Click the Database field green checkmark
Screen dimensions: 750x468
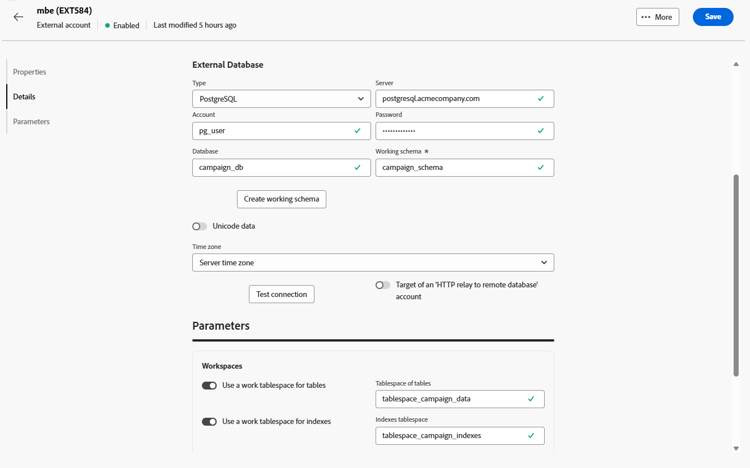click(x=358, y=168)
